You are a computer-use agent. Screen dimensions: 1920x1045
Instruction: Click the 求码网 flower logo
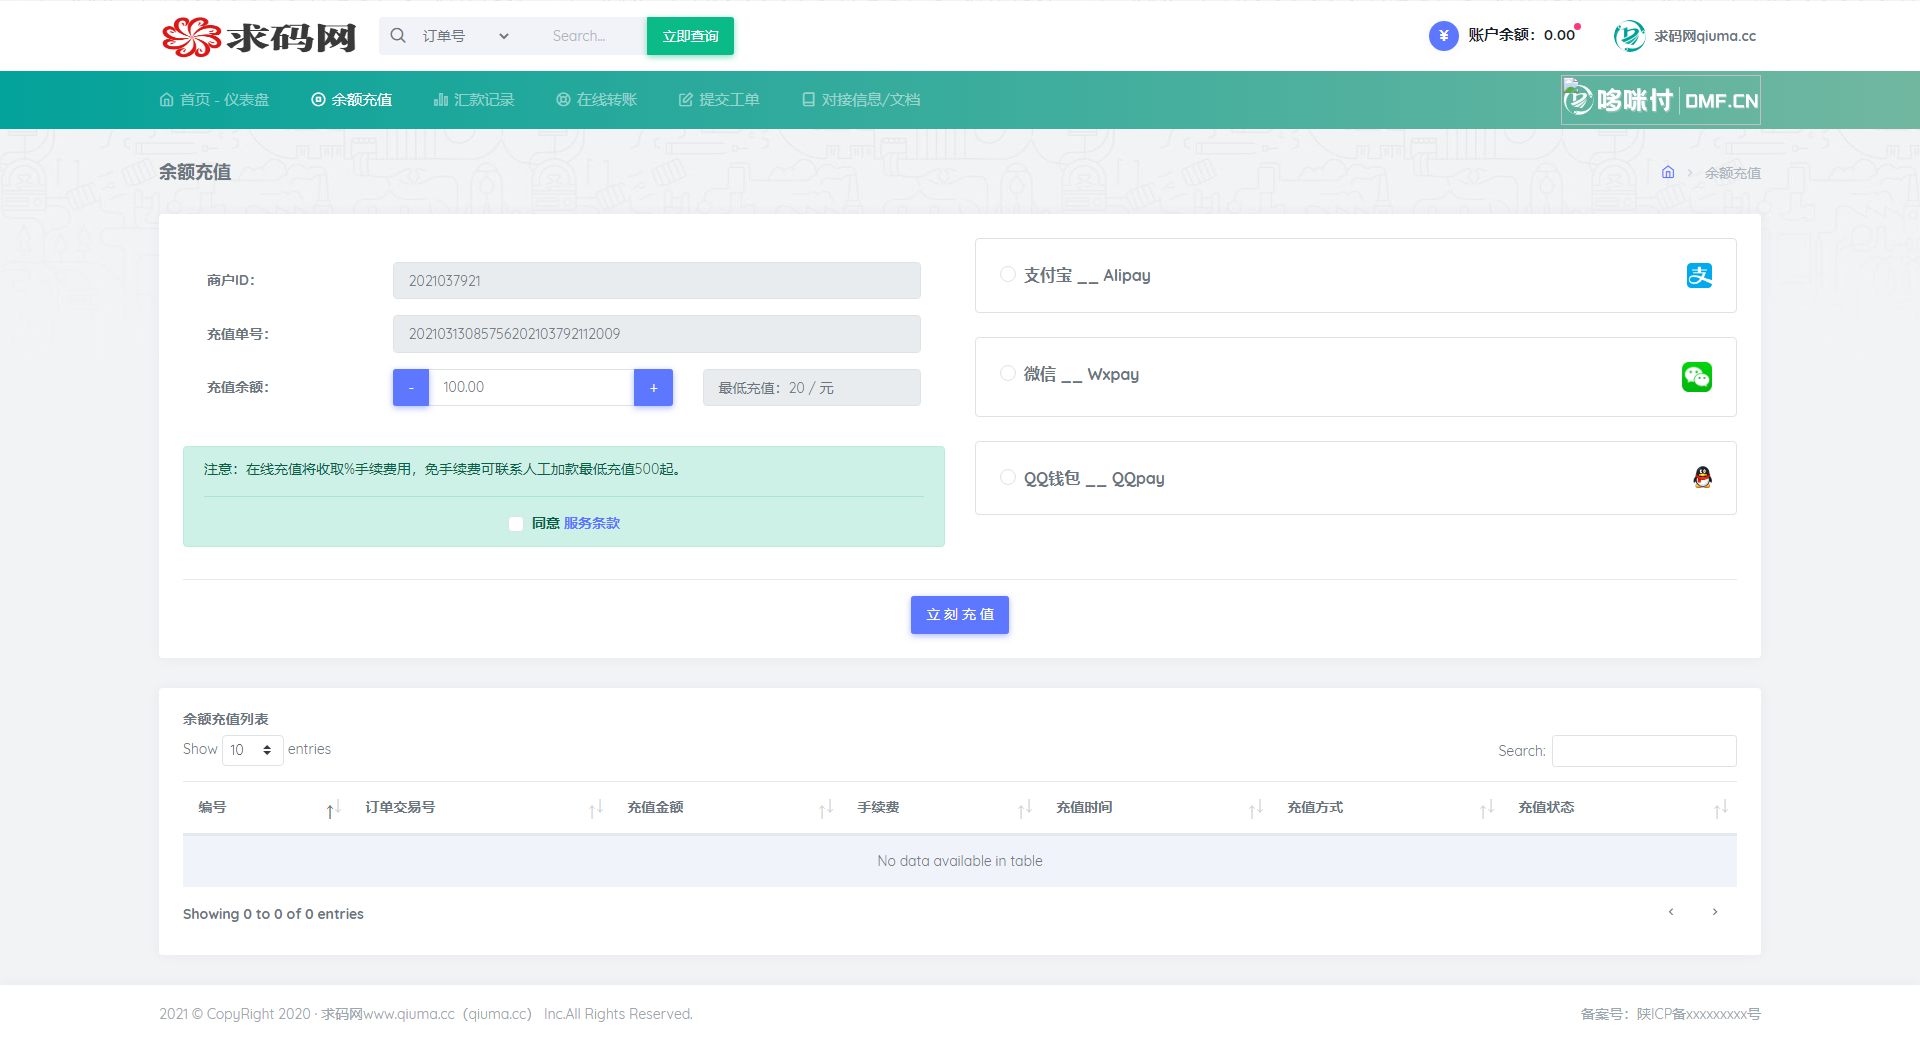259,37
